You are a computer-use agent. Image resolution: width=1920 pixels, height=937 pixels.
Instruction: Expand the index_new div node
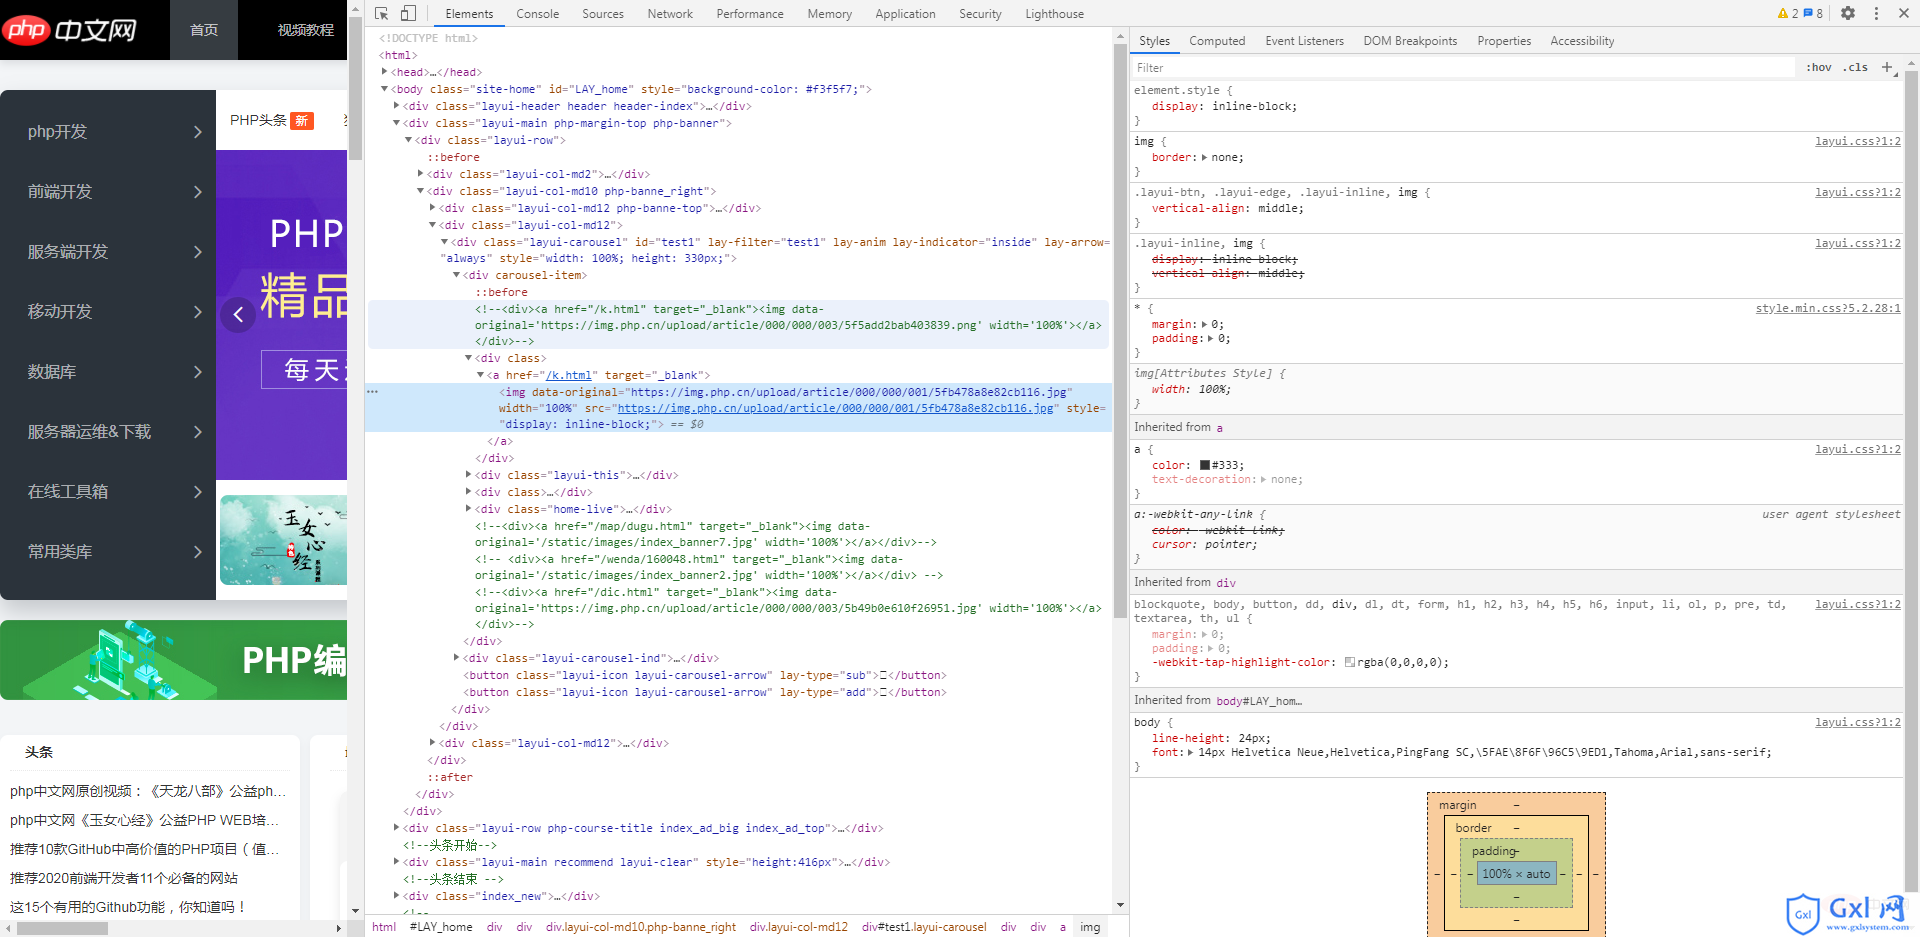click(x=396, y=896)
